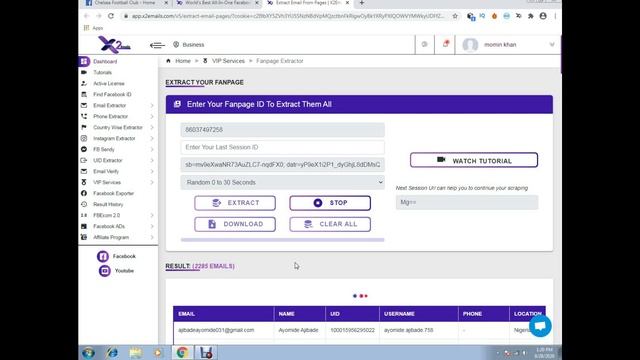Focus the Last Session ID field
The width and height of the screenshot is (640, 360).
[x=282, y=147]
